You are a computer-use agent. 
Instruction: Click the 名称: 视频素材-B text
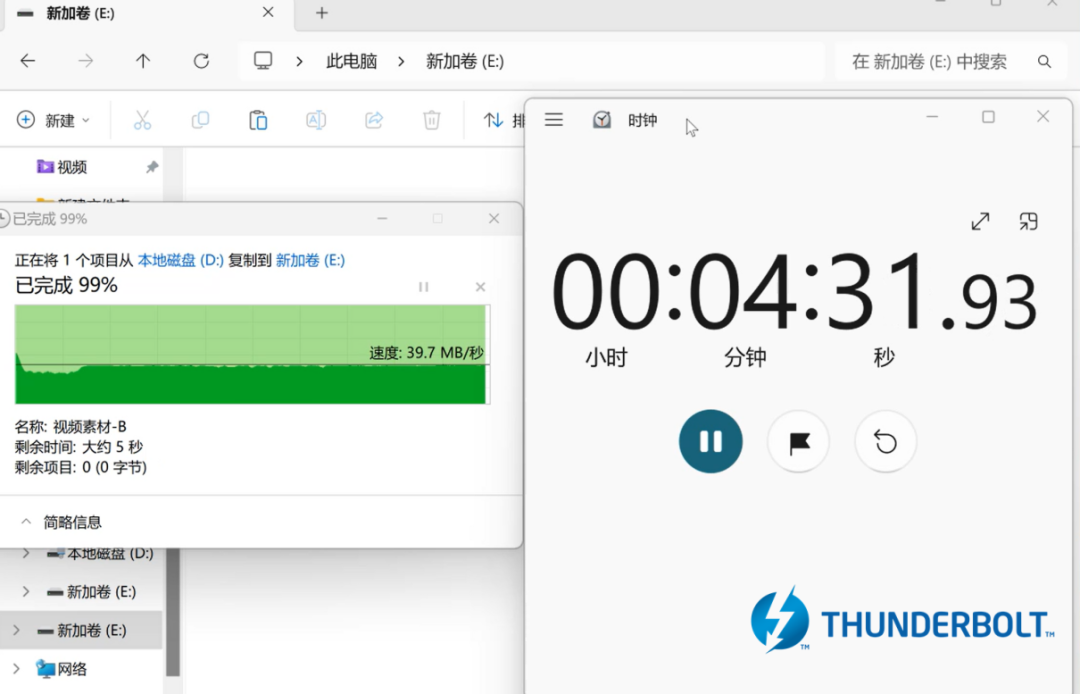(70, 426)
